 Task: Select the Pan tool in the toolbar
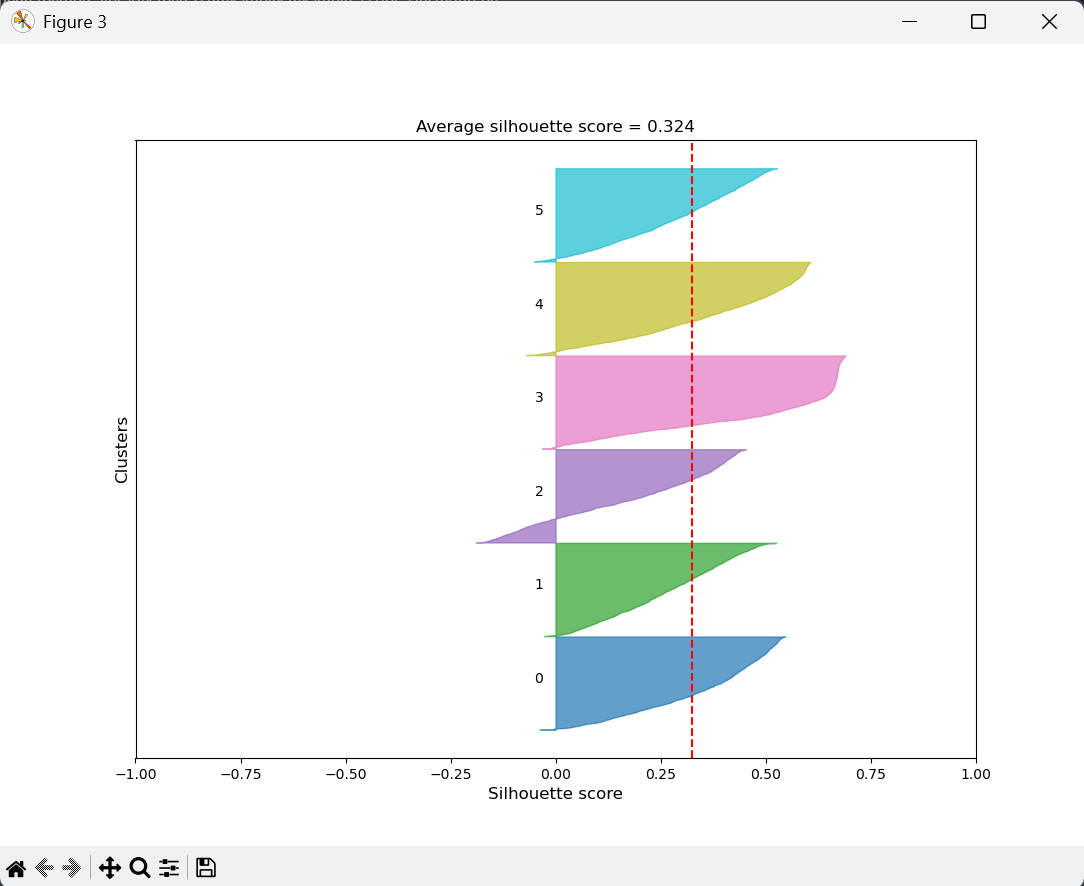click(x=110, y=867)
